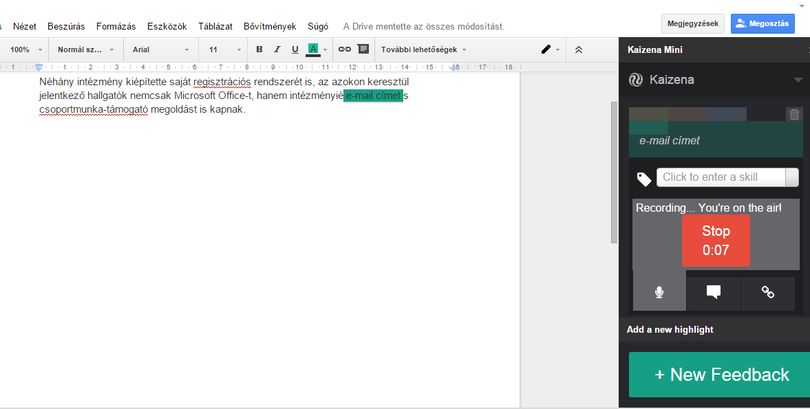
Task: Click the insert comment toolbar icon
Action: pos(363,49)
